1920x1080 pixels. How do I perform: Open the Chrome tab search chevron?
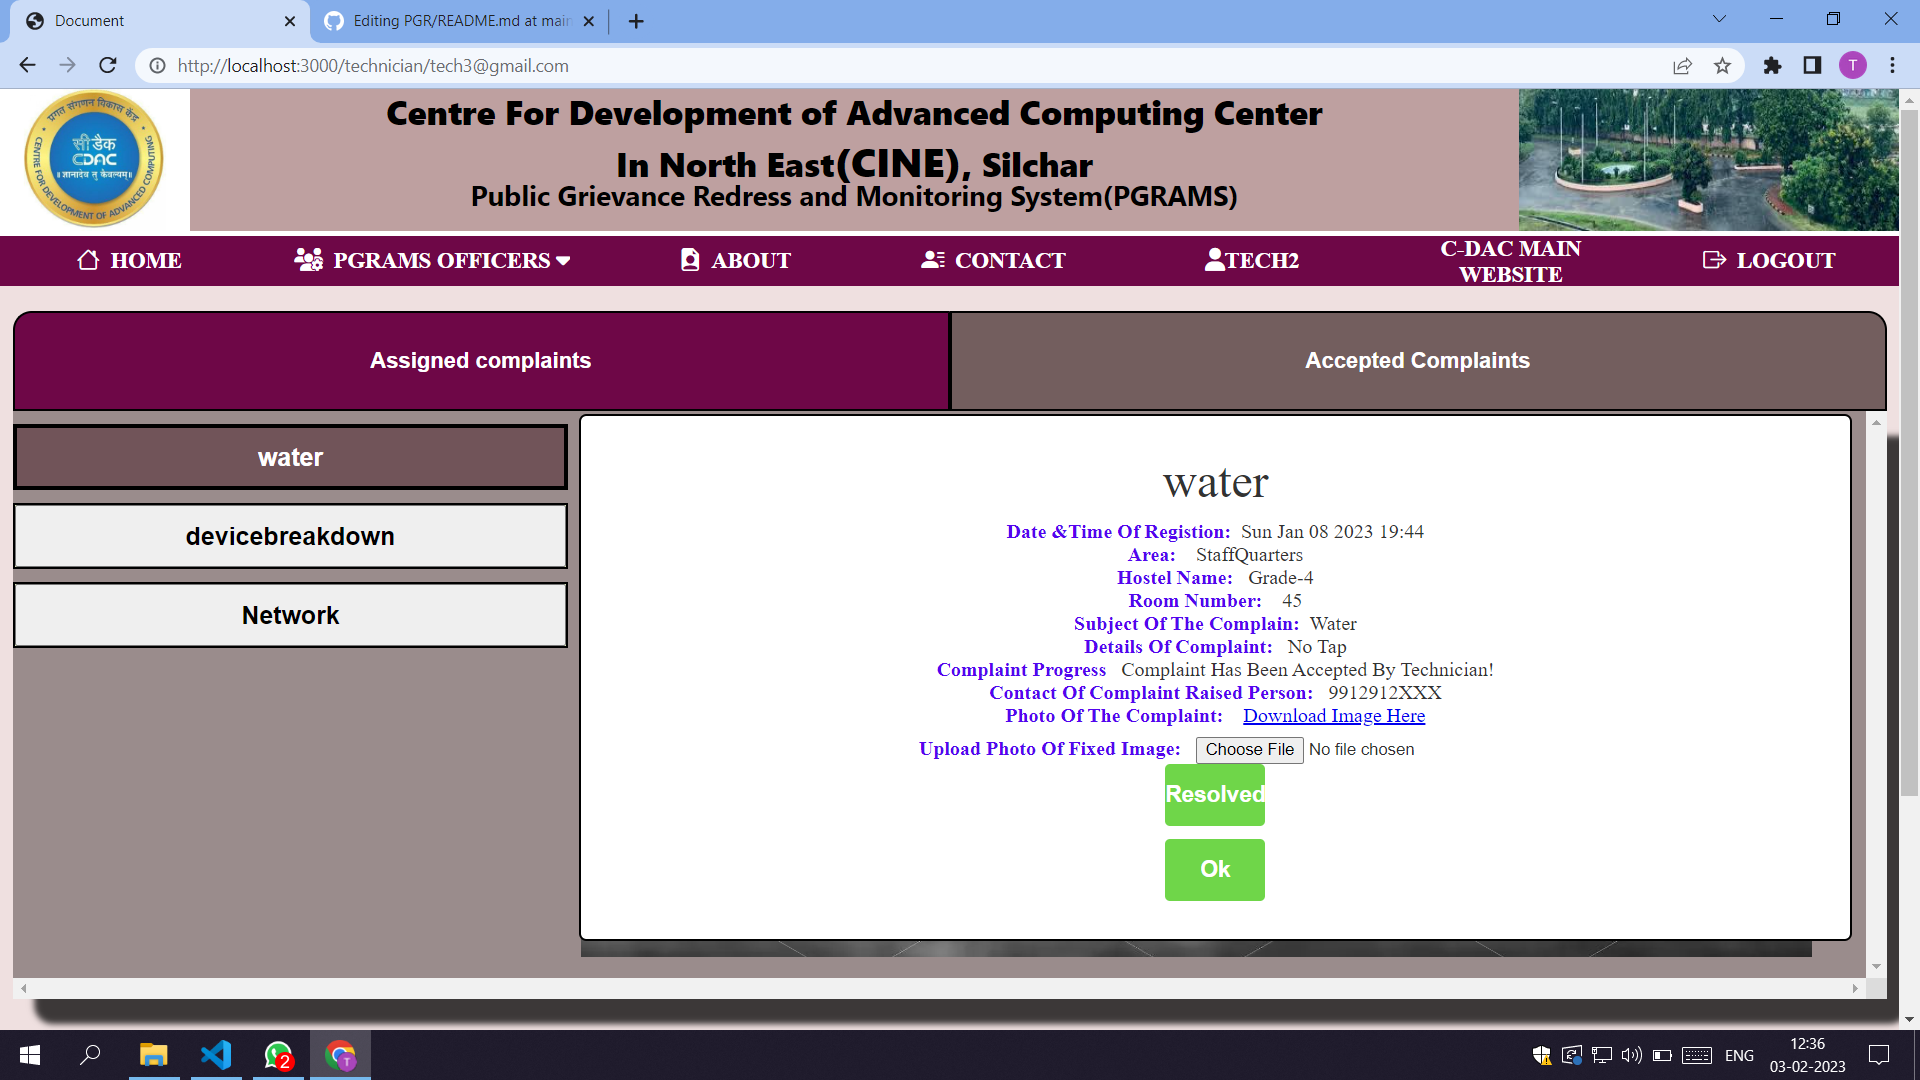pyautogui.click(x=1719, y=19)
